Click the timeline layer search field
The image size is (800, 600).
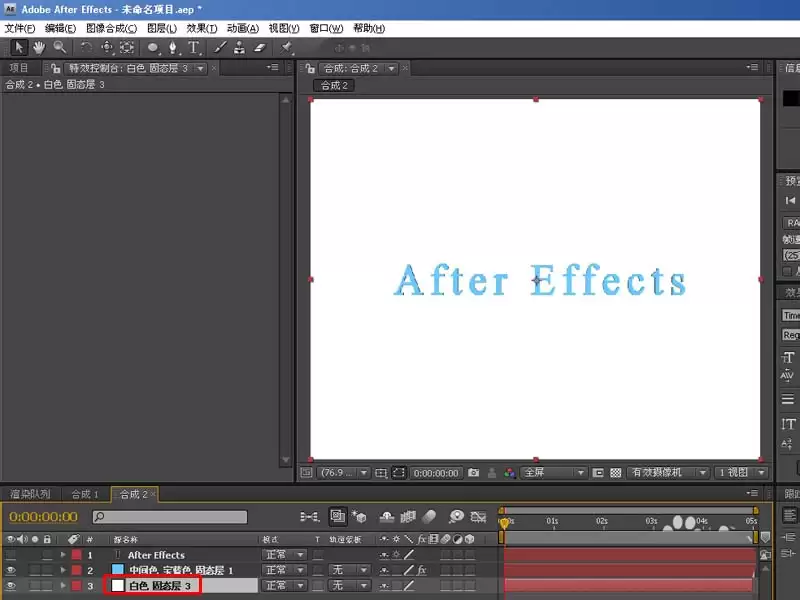170,517
